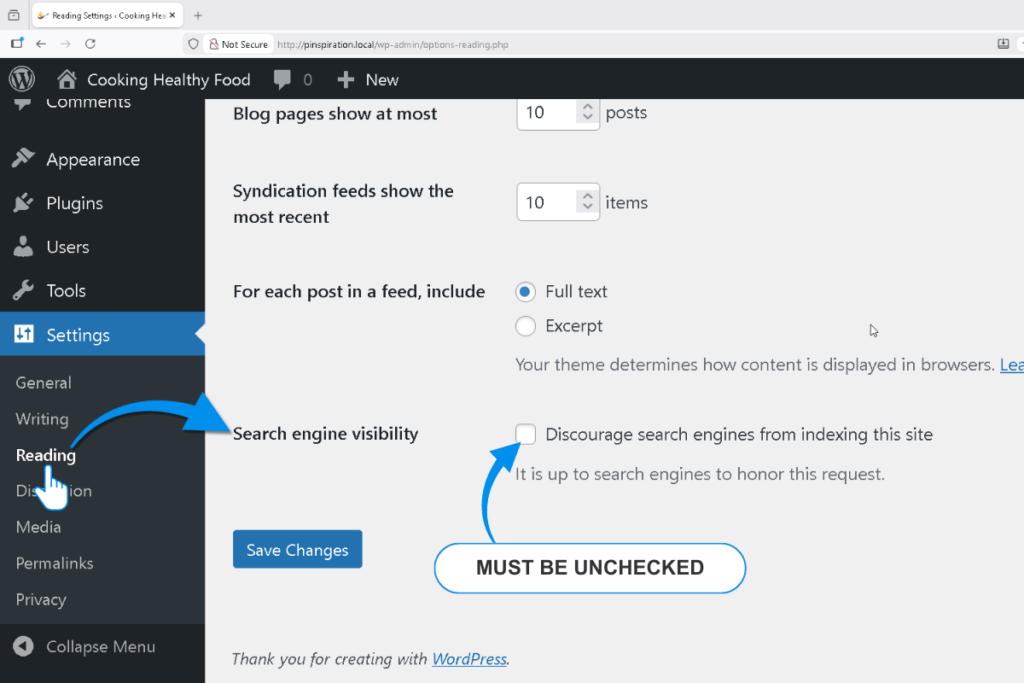Viewport: 1024px width, 683px height.
Task: Open the WordPress logo menu
Action: tap(21, 79)
